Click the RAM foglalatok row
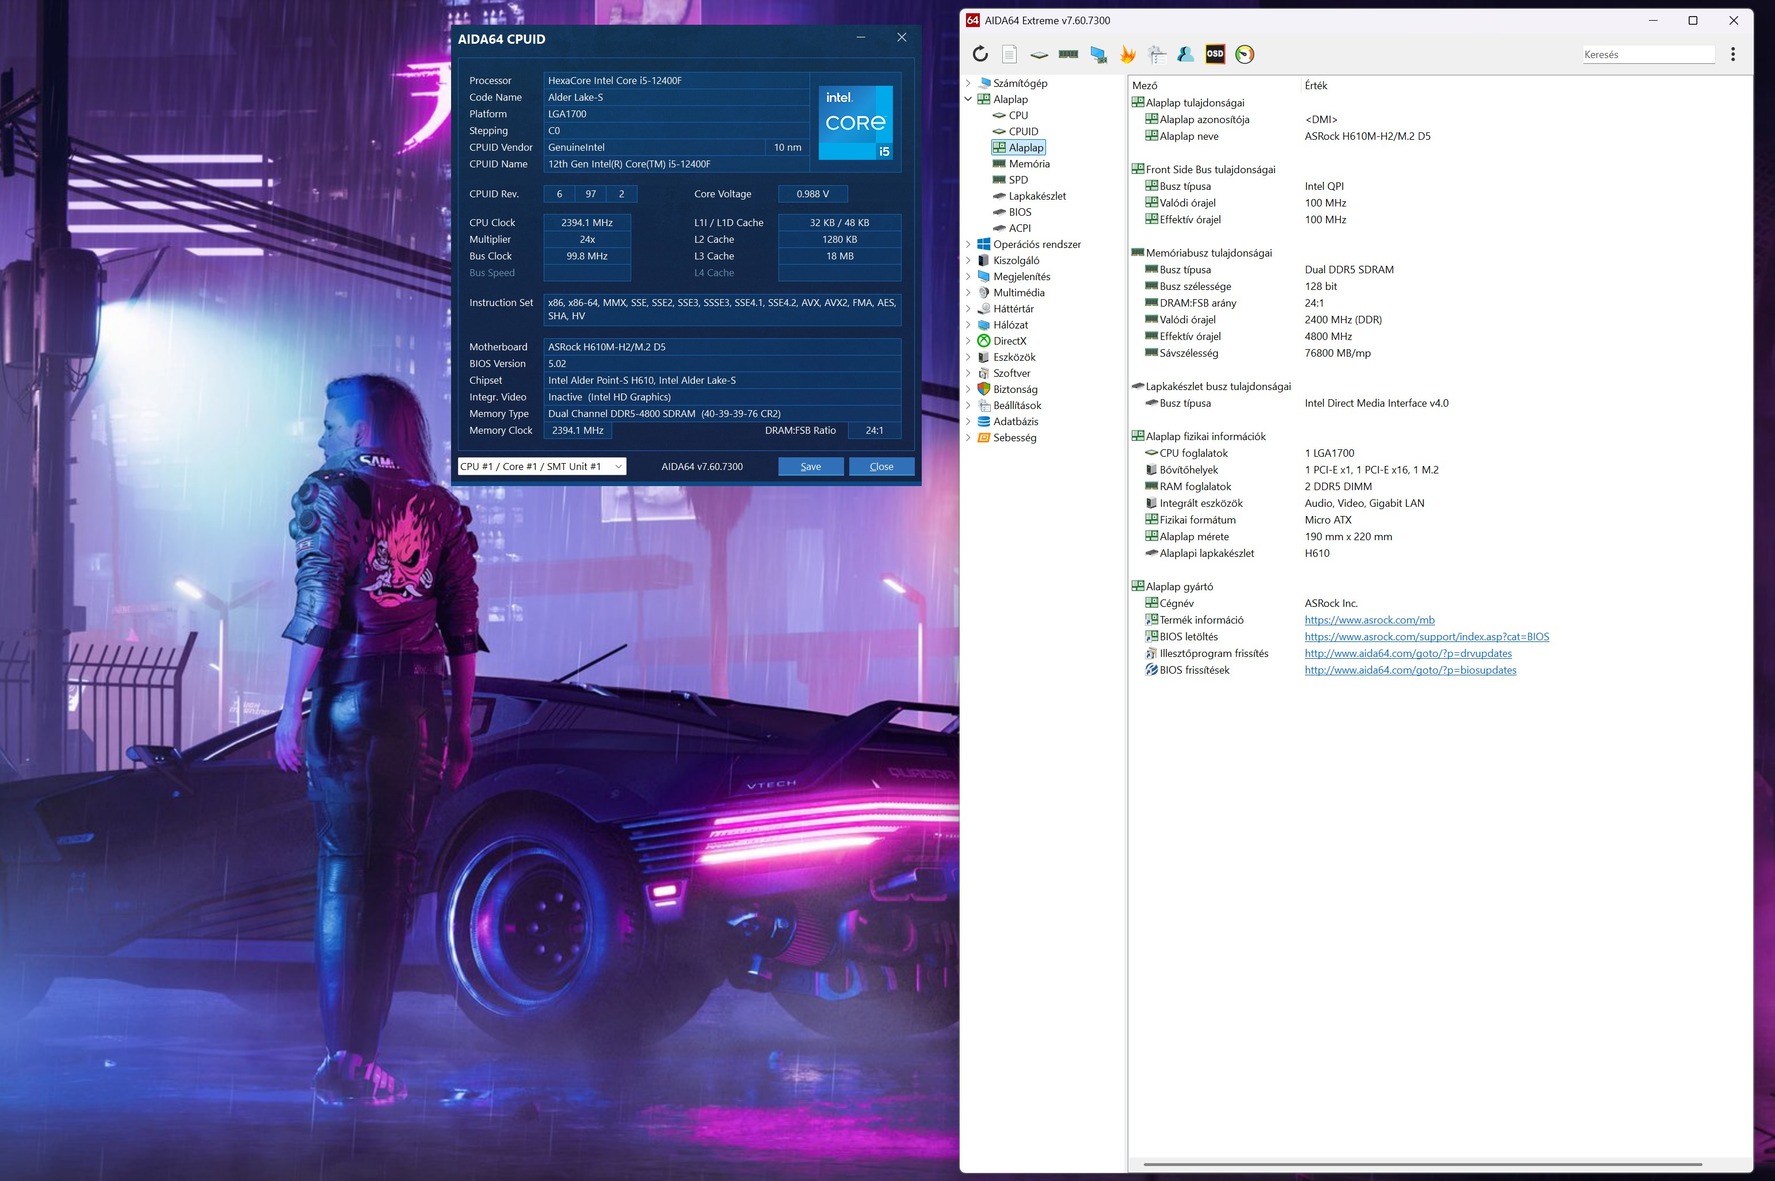The image size is (1775, 1181). click(1440, 487)
